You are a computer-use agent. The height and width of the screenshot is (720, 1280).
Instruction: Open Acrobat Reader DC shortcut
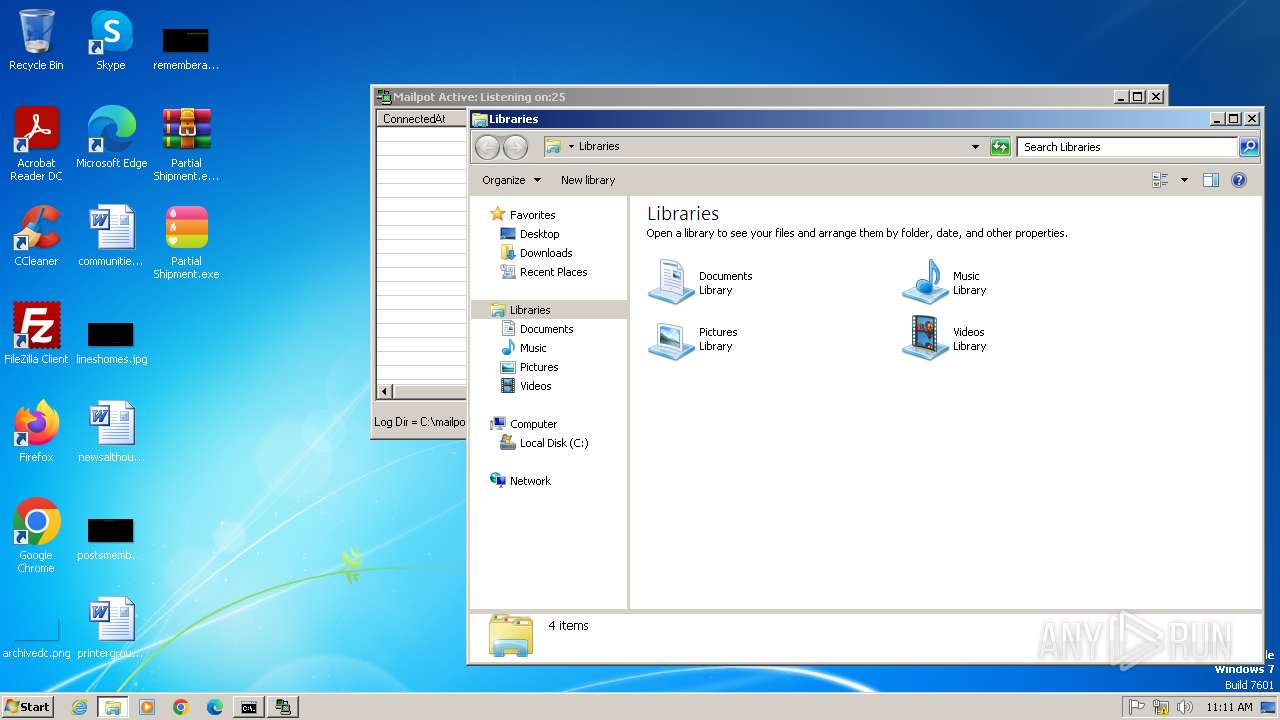(x=36, y=144)
